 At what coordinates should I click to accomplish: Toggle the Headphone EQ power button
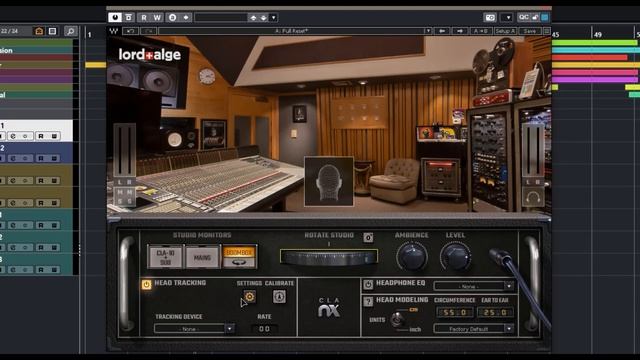(368, 284)
